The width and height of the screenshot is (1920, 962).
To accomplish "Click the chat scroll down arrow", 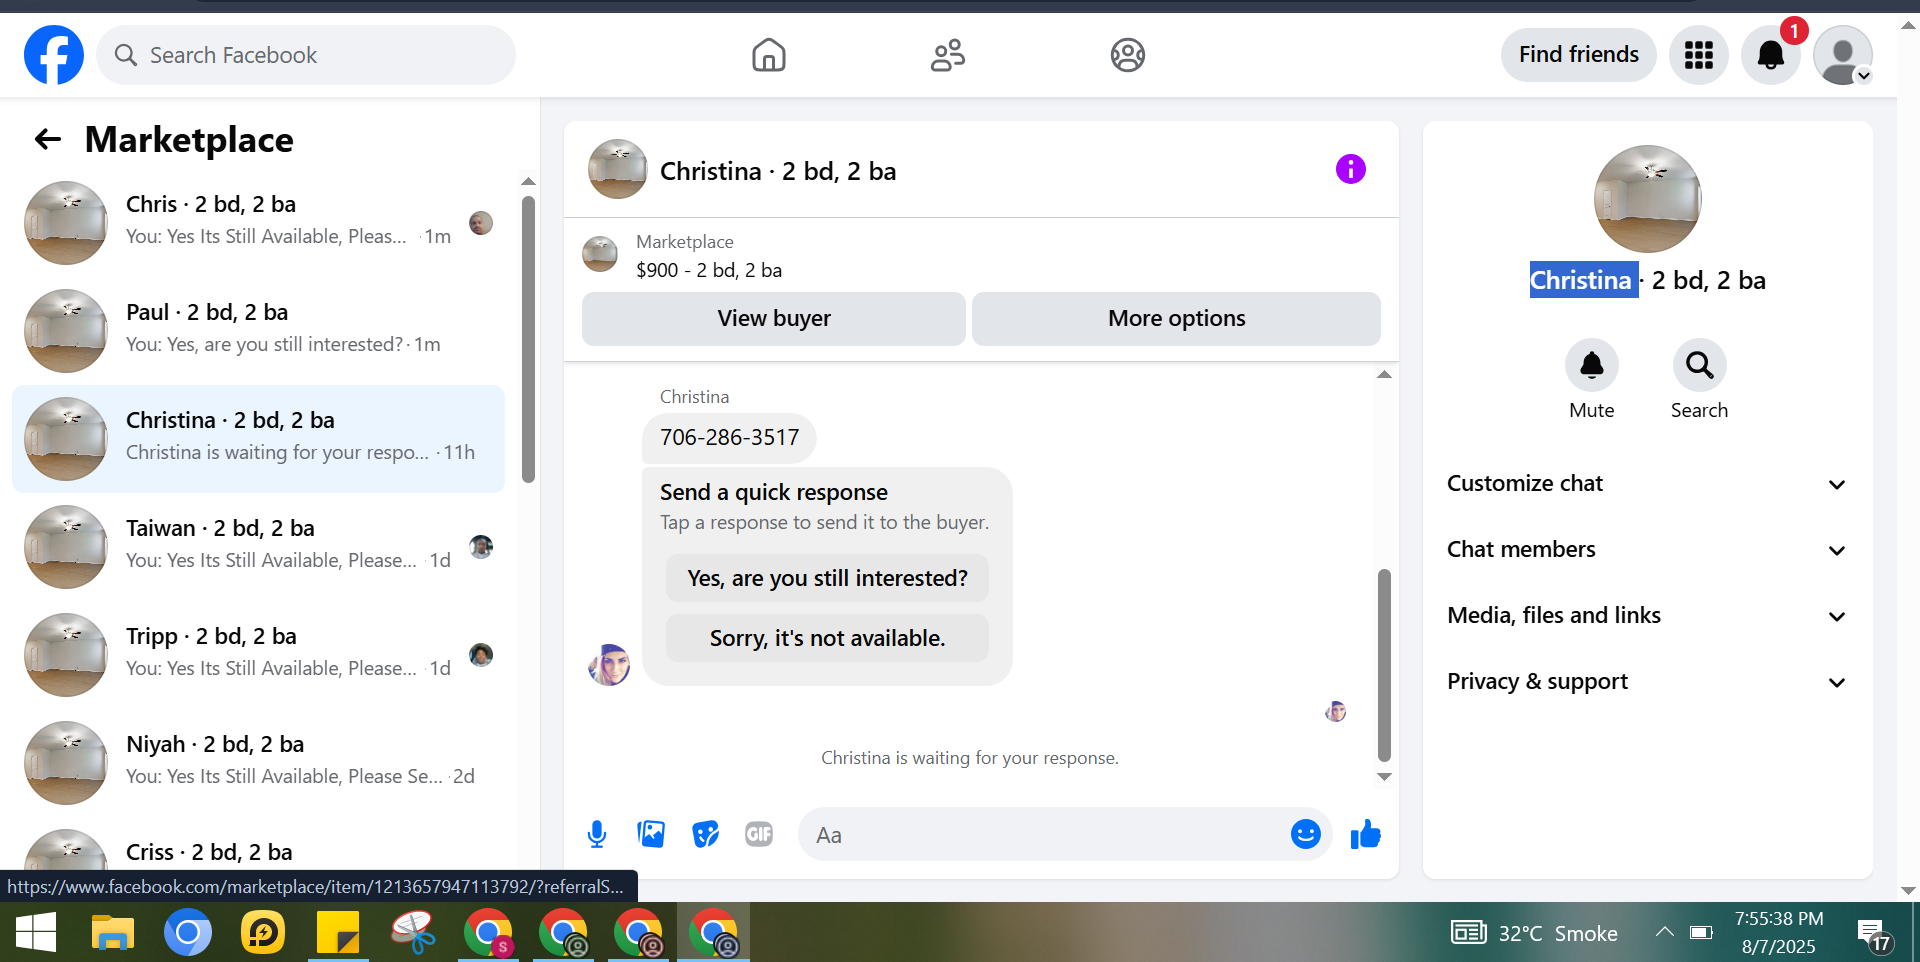I will pyautogui.click(x=1384, y=777).
